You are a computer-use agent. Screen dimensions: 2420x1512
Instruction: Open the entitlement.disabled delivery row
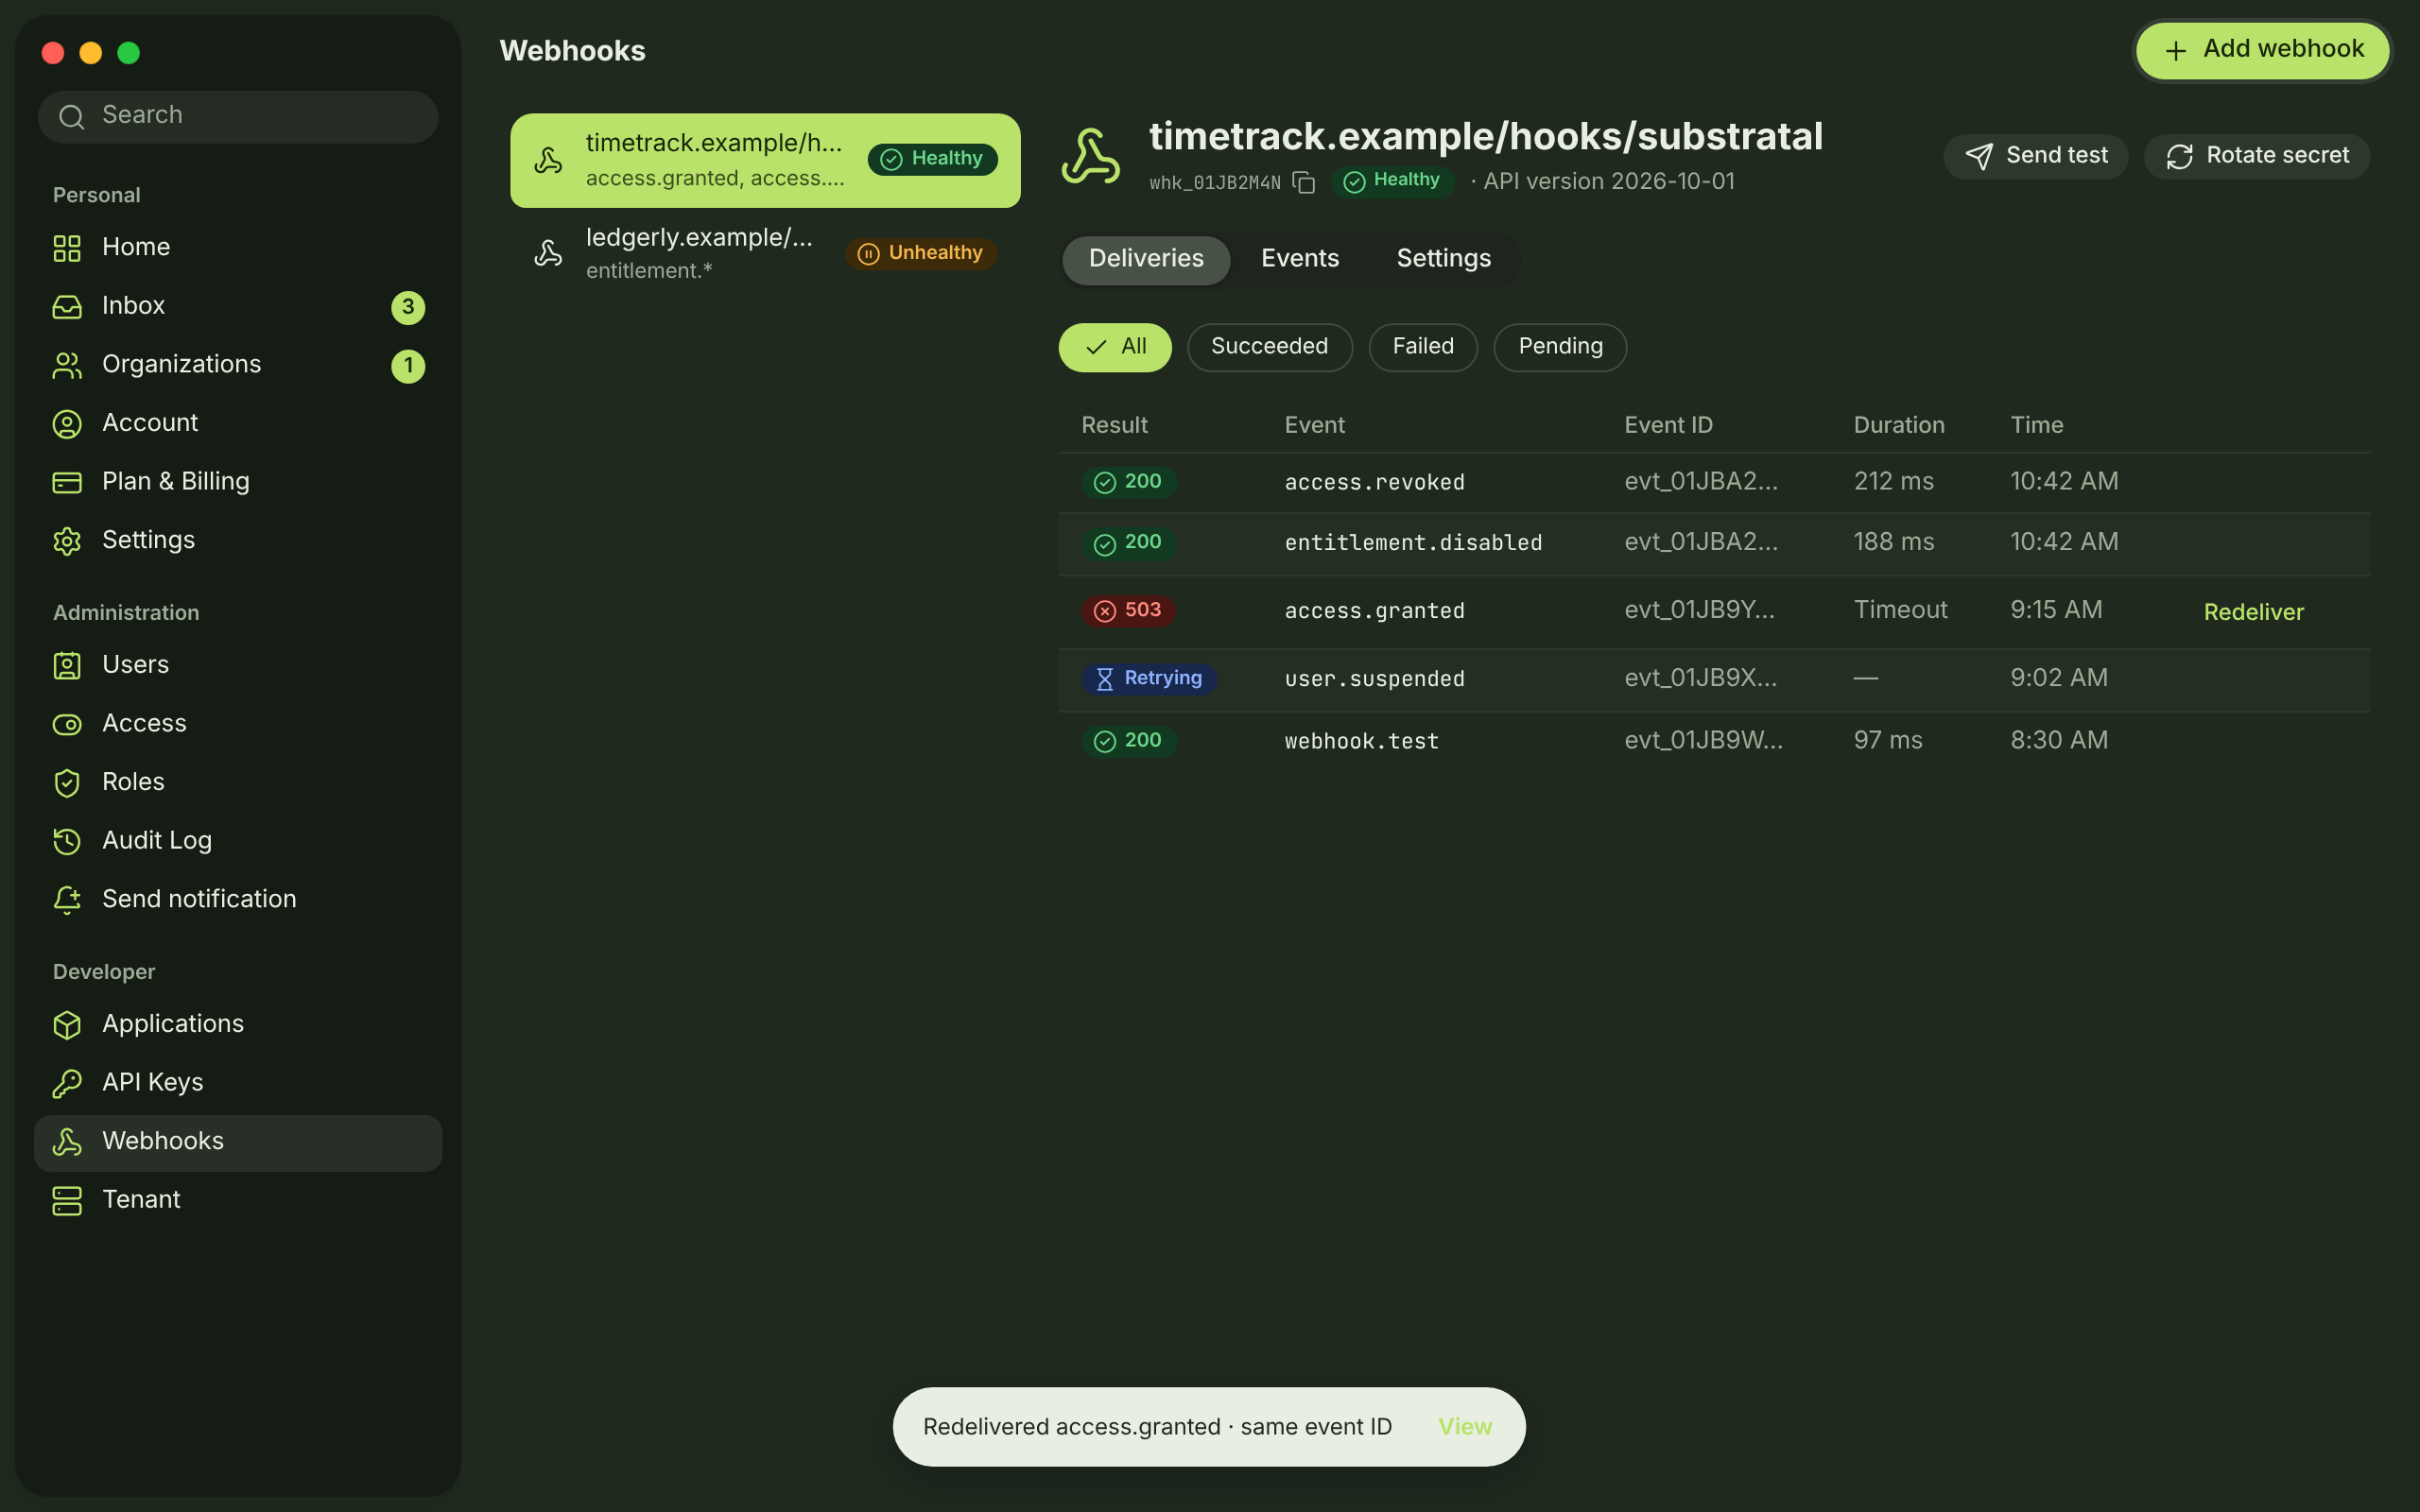(1714, 543)
